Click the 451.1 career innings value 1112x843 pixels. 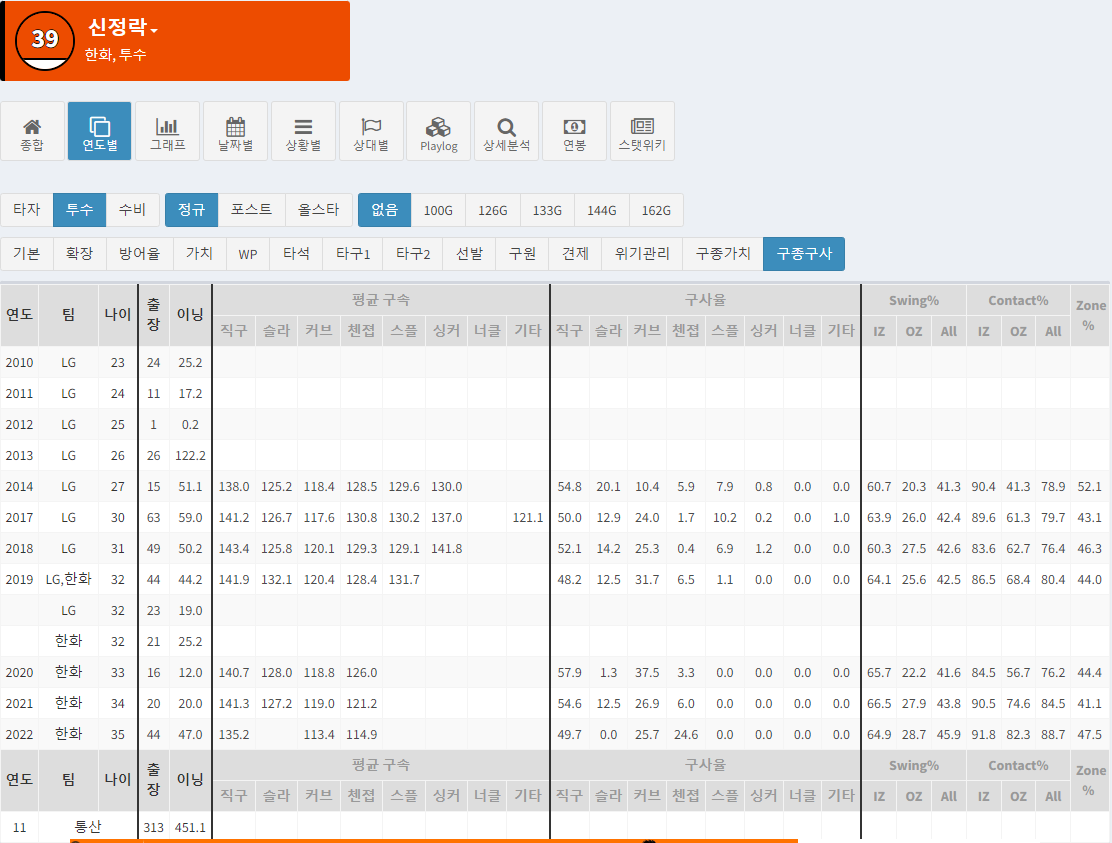point(190,828)
